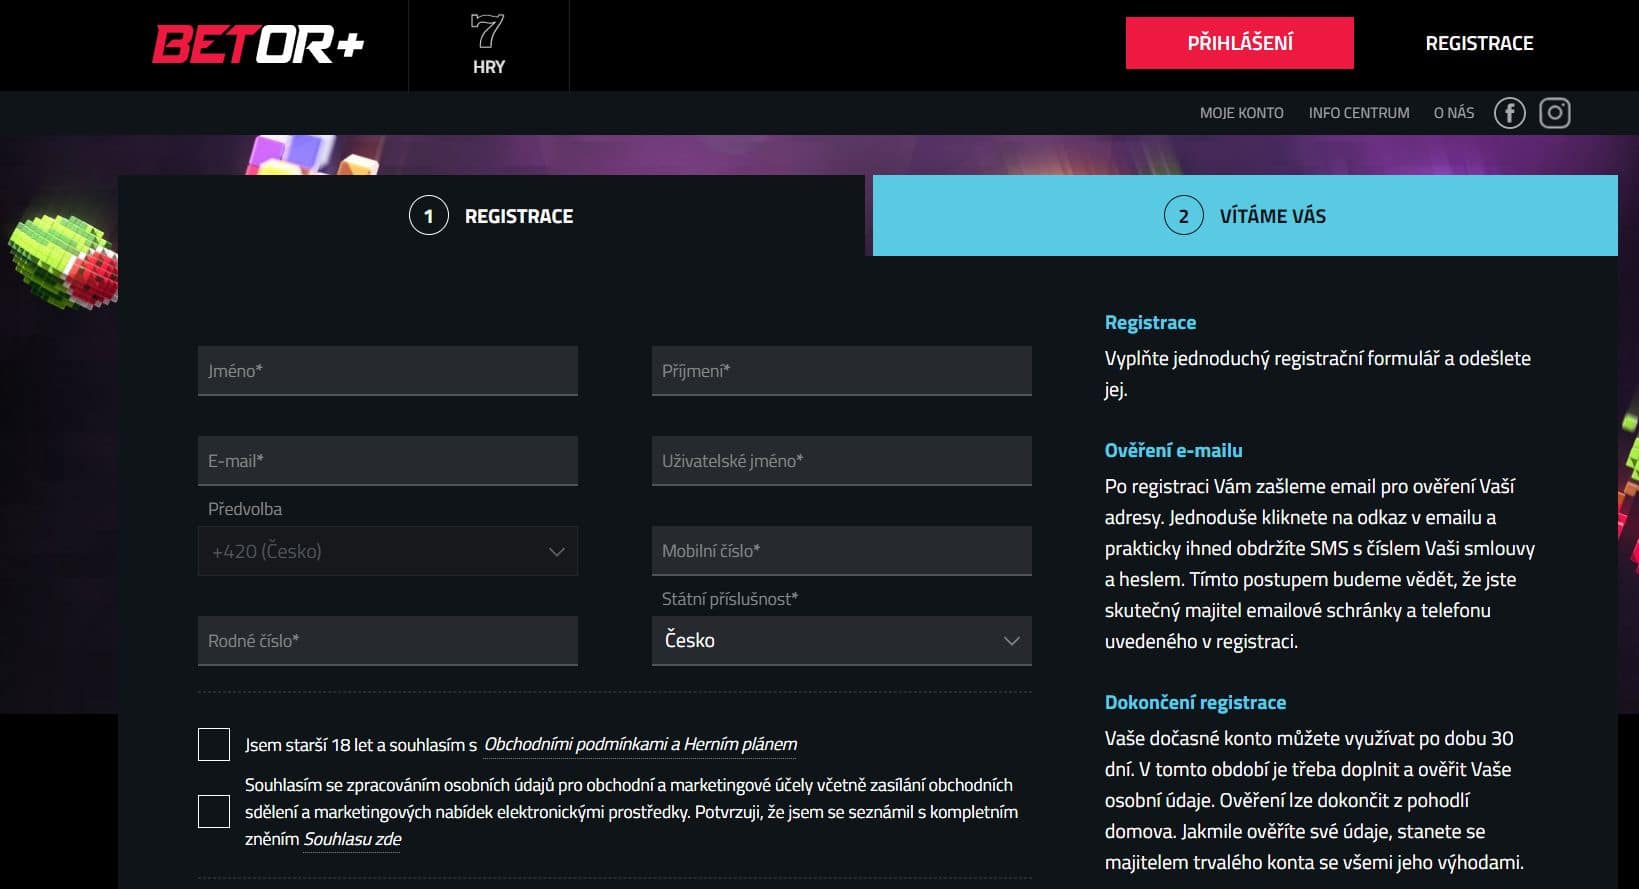
Task: Go to Info centrum
Action: tap(1358, 113)
